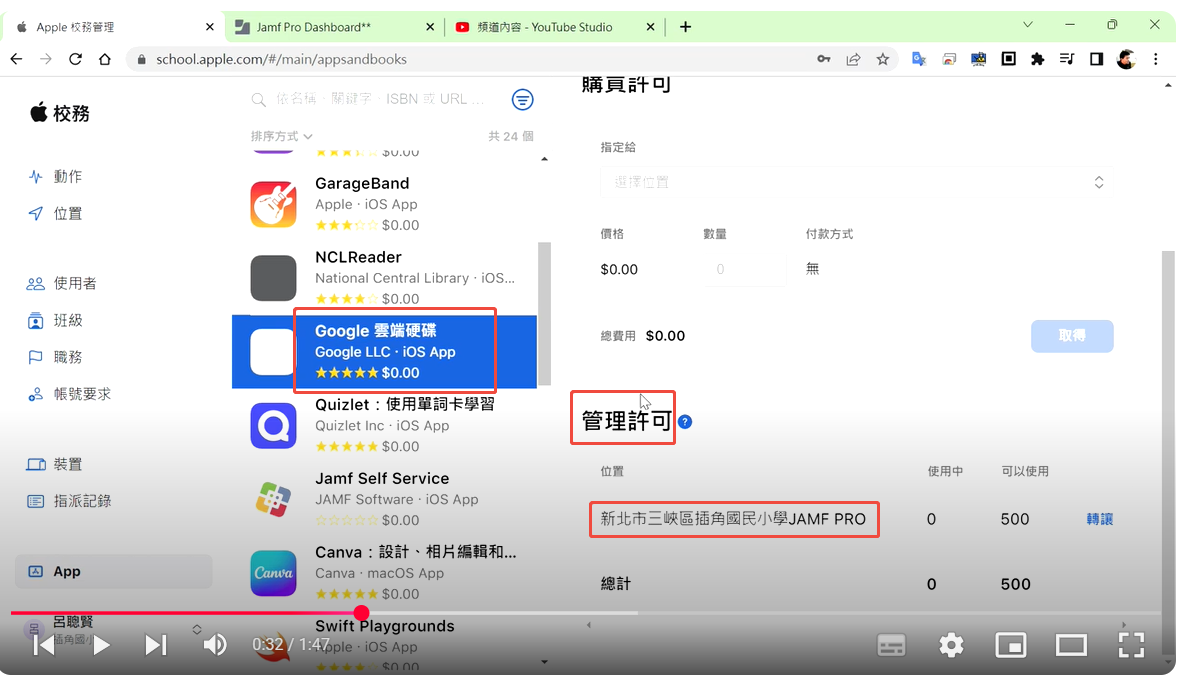Open tab search chevron
The height and width of the screenshot is (678, 1182).
pos(1027,25)
